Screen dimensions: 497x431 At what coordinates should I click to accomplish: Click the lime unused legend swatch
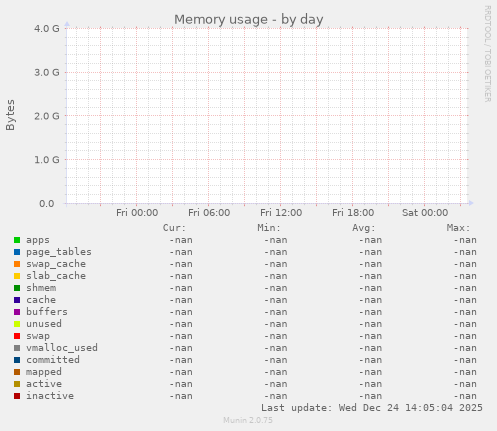tap(17, 324)
